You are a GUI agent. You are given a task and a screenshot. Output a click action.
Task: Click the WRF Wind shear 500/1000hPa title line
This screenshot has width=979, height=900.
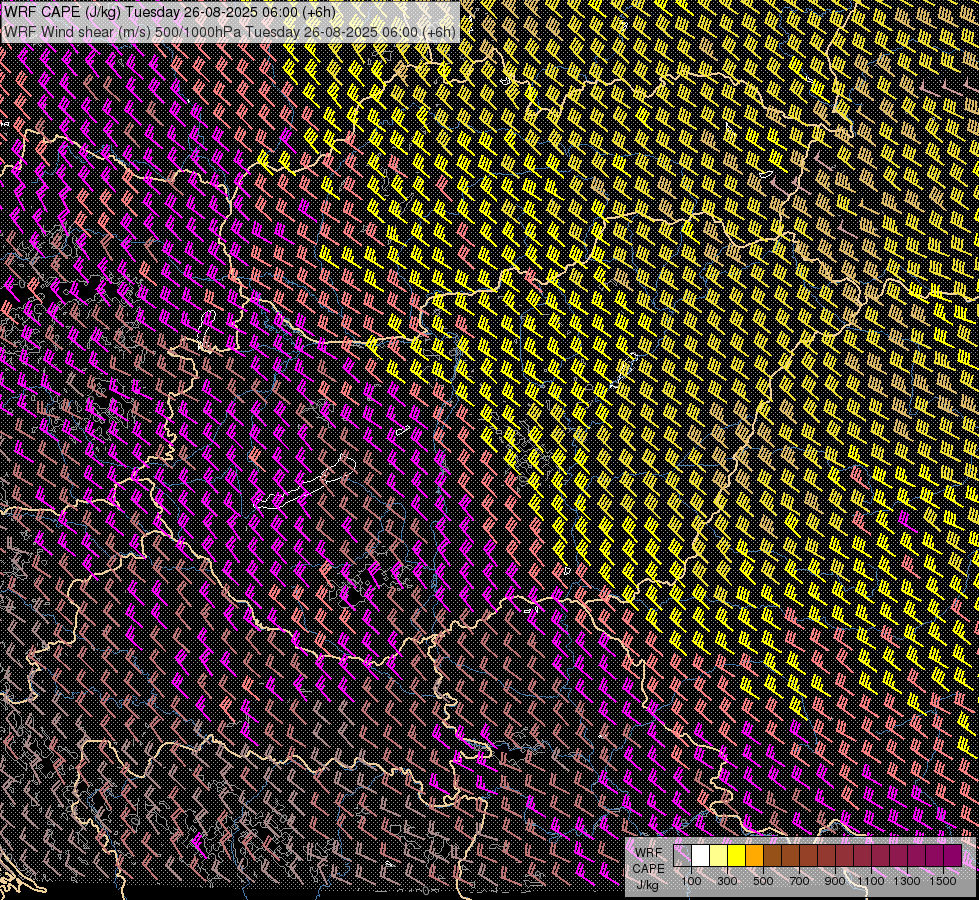(230, 32)
